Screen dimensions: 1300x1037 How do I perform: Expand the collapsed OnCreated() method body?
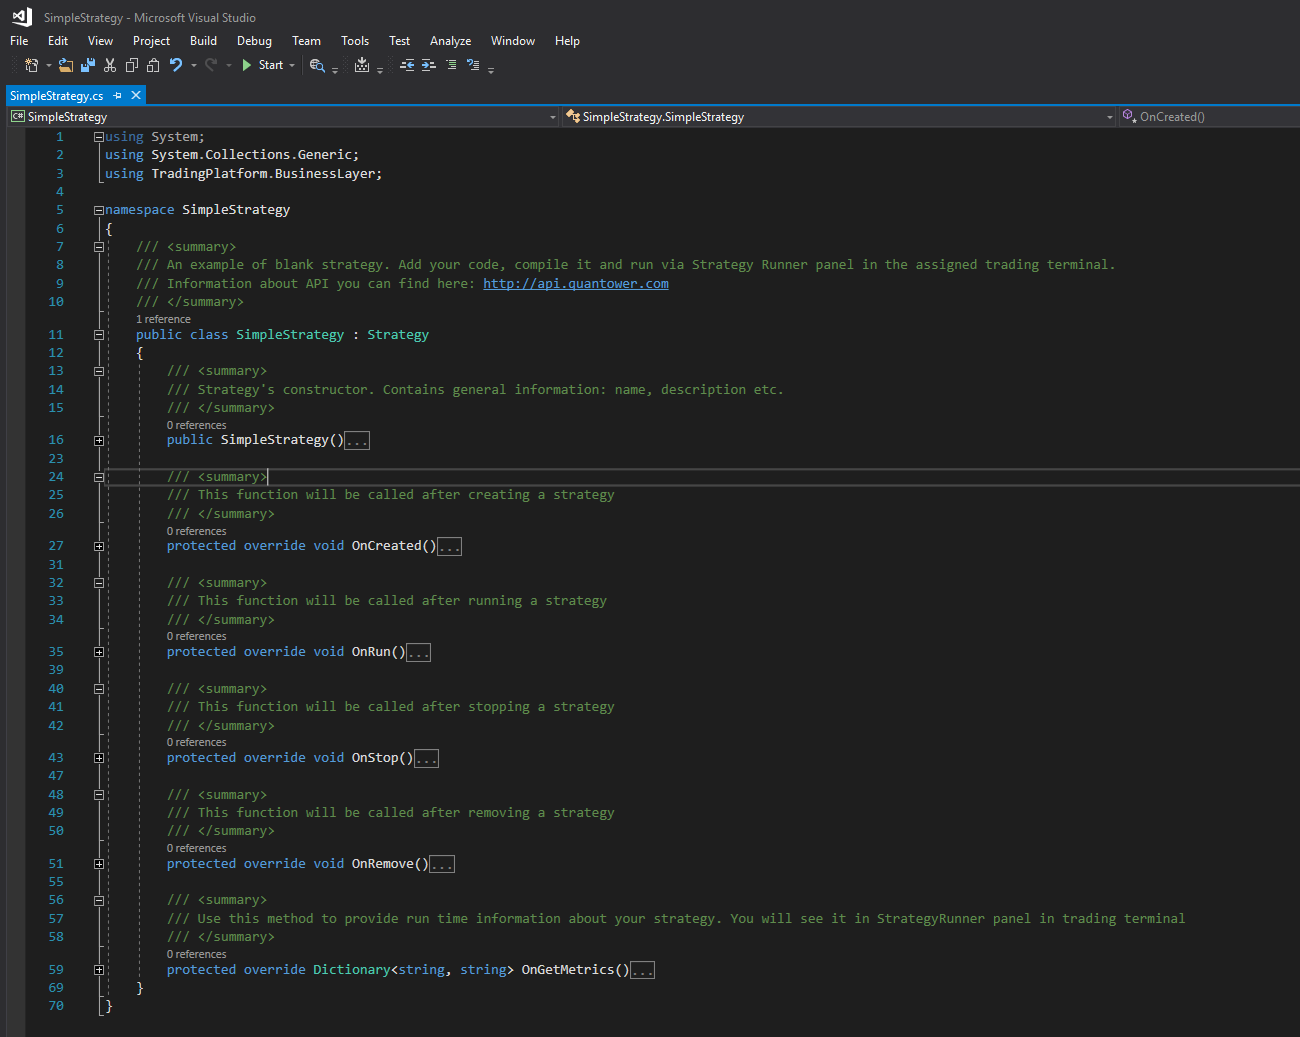click(x=99, y=546)
